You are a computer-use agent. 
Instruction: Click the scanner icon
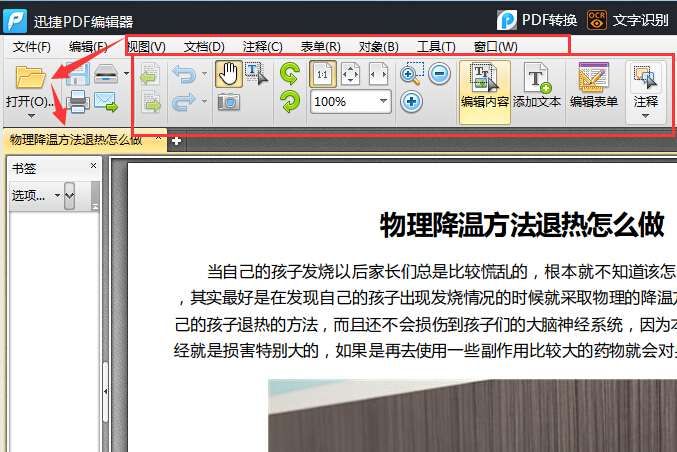point(106,73)
